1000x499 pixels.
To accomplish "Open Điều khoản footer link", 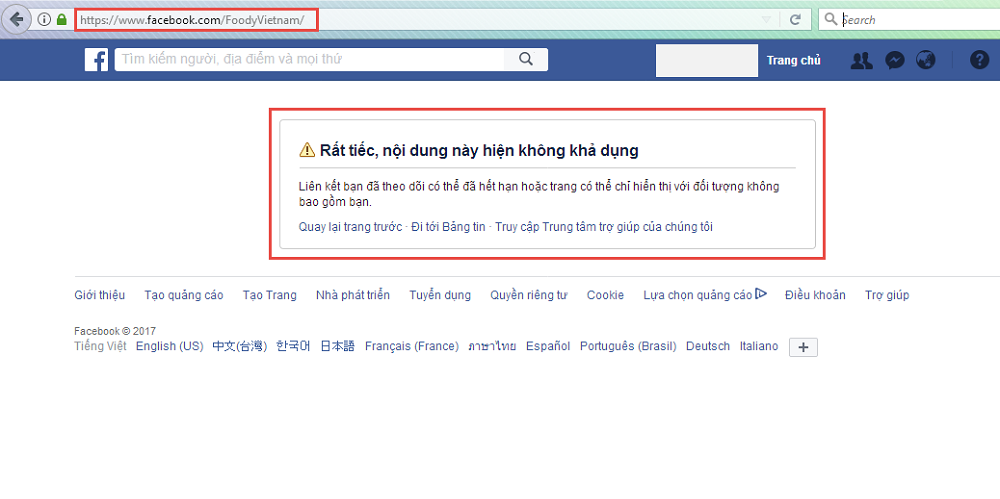I will pyautogui.click(x=816, y=295).
